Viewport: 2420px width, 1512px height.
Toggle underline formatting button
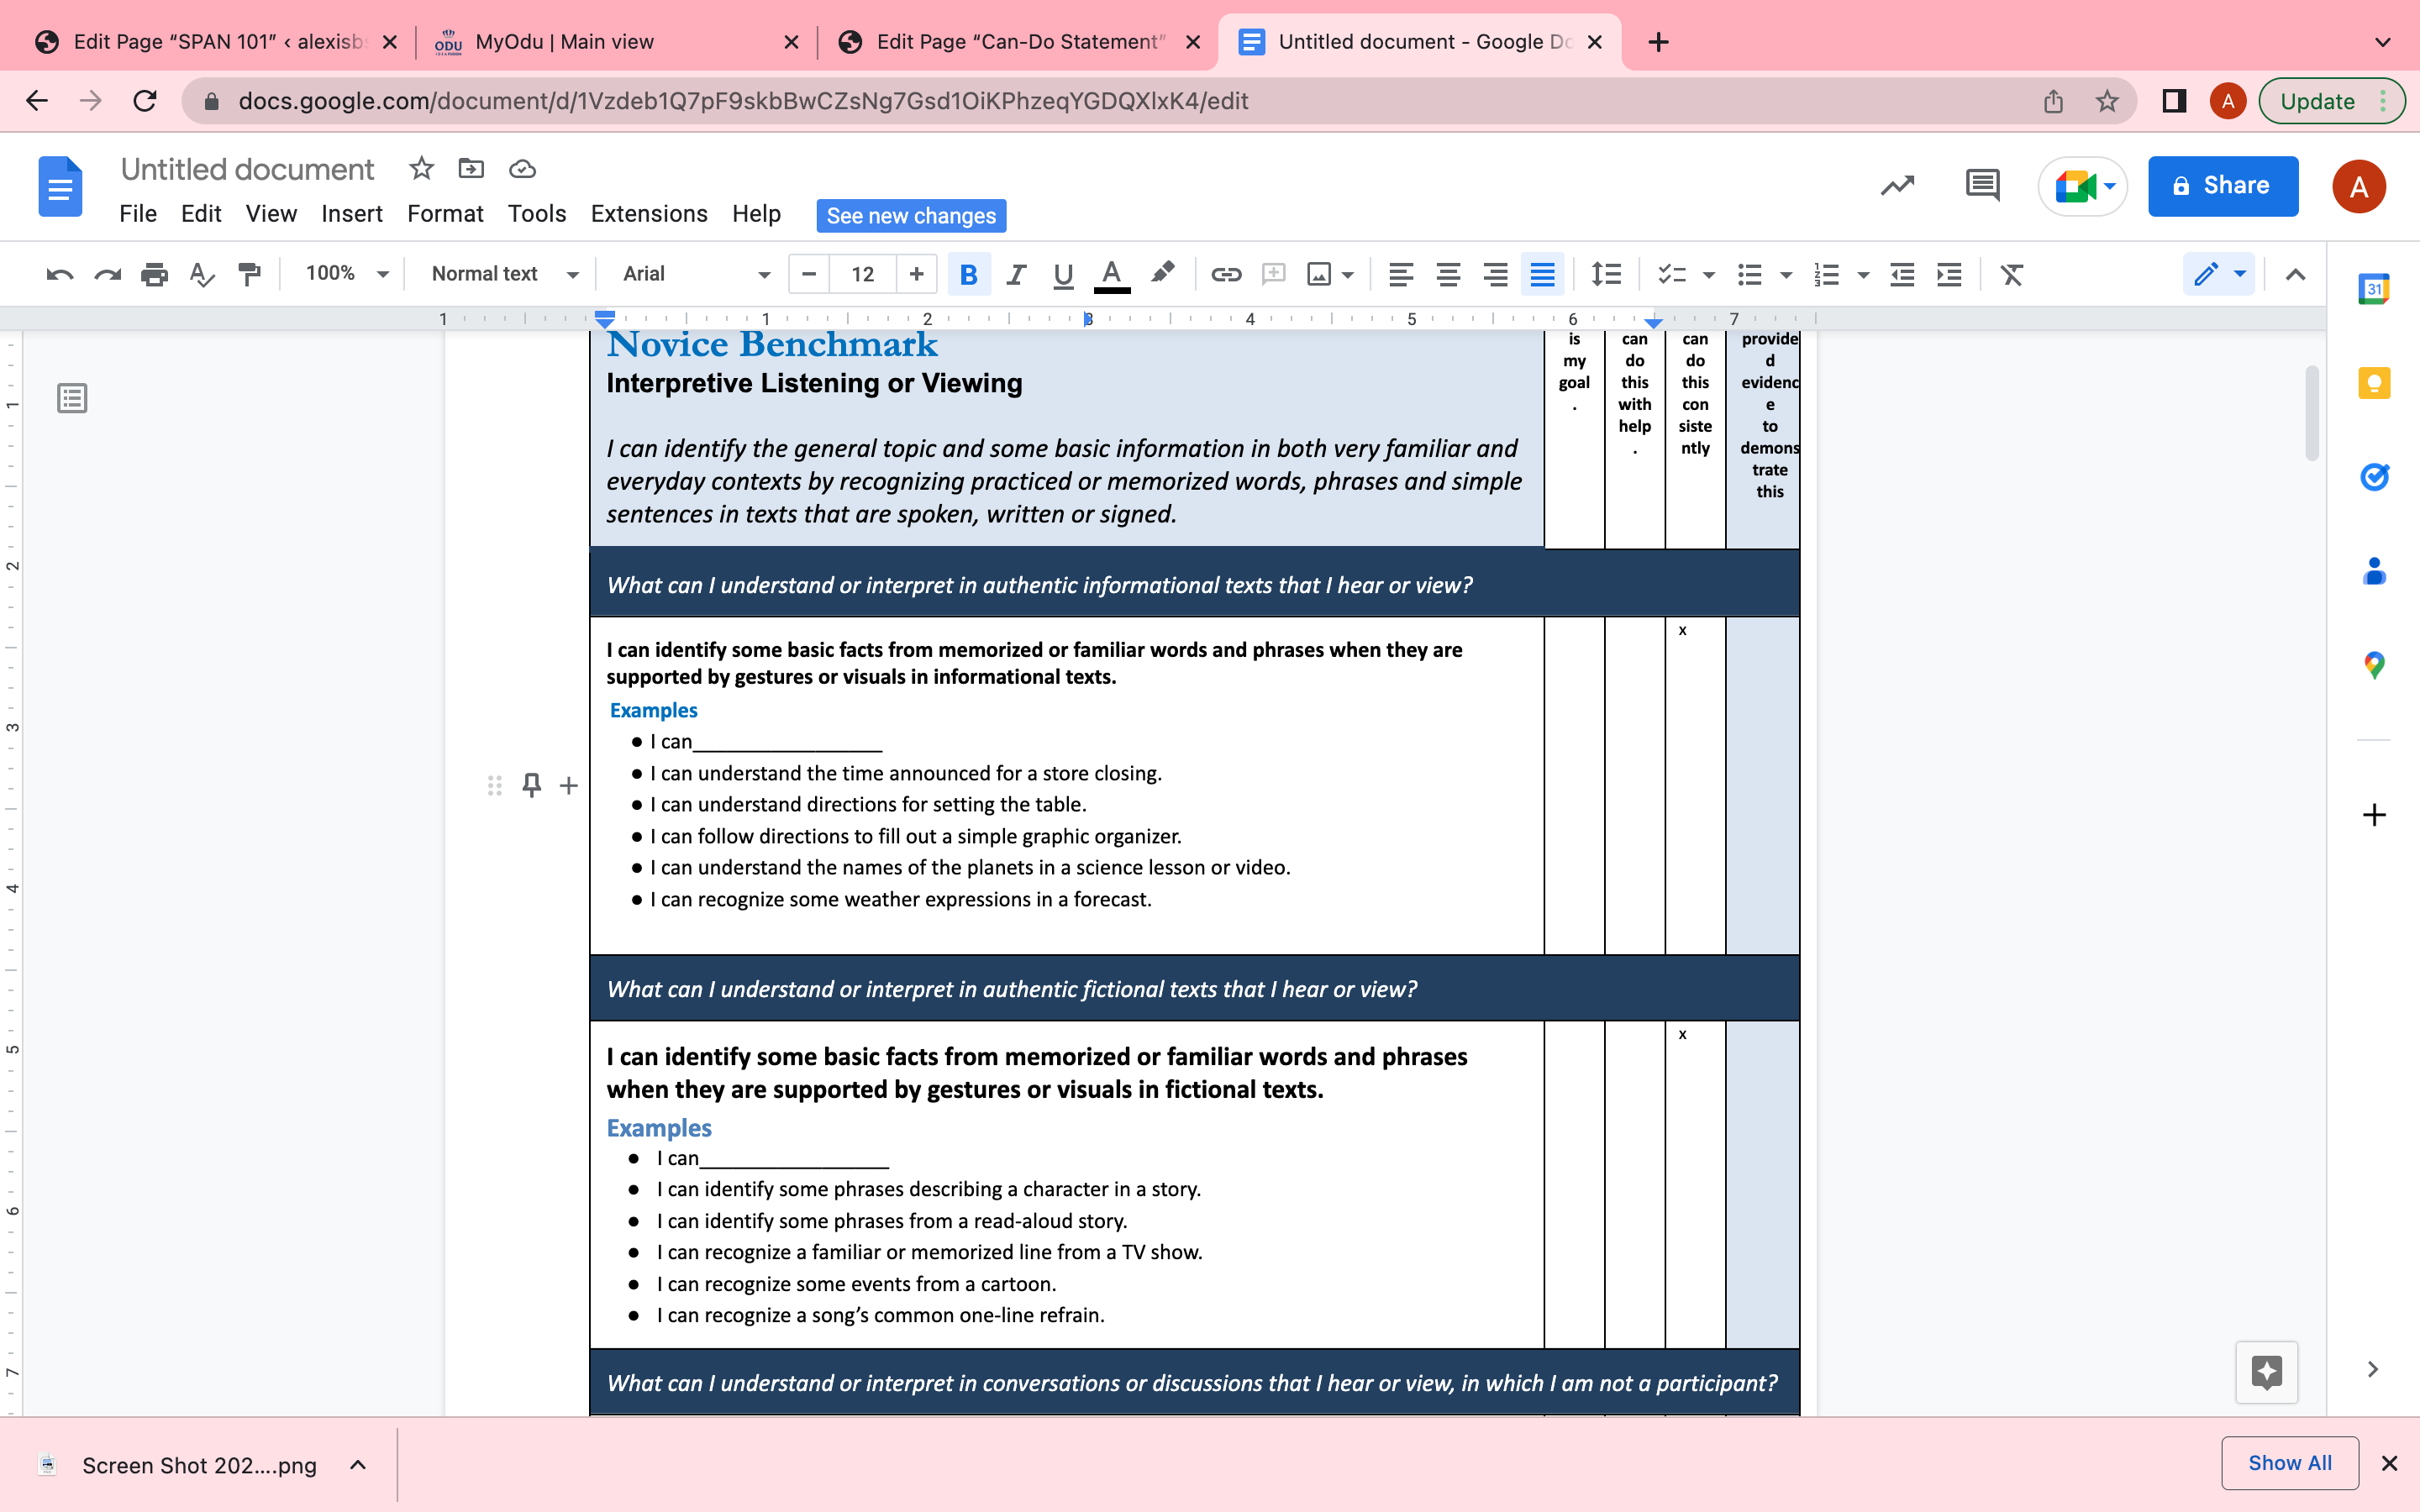[x=1063, y=274]
